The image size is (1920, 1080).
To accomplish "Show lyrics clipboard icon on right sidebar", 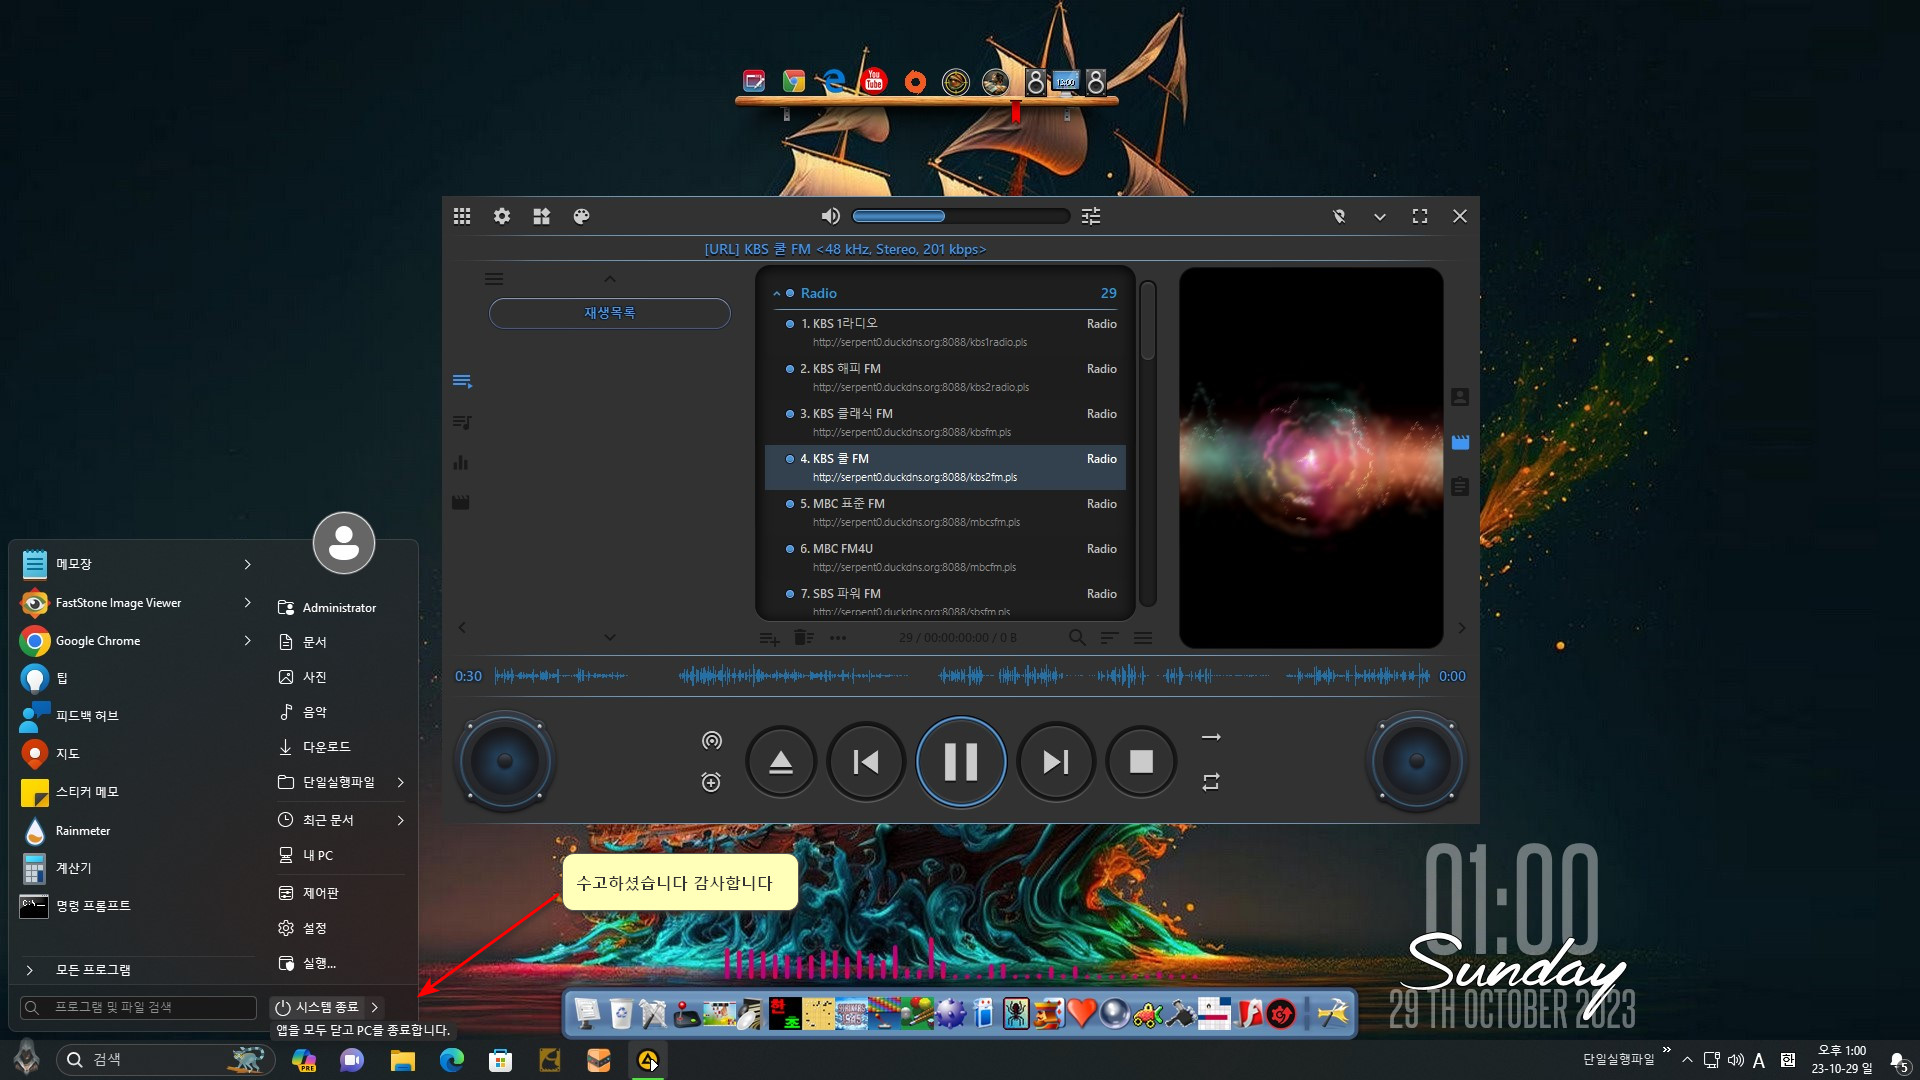I will [x=1460, y=486].
